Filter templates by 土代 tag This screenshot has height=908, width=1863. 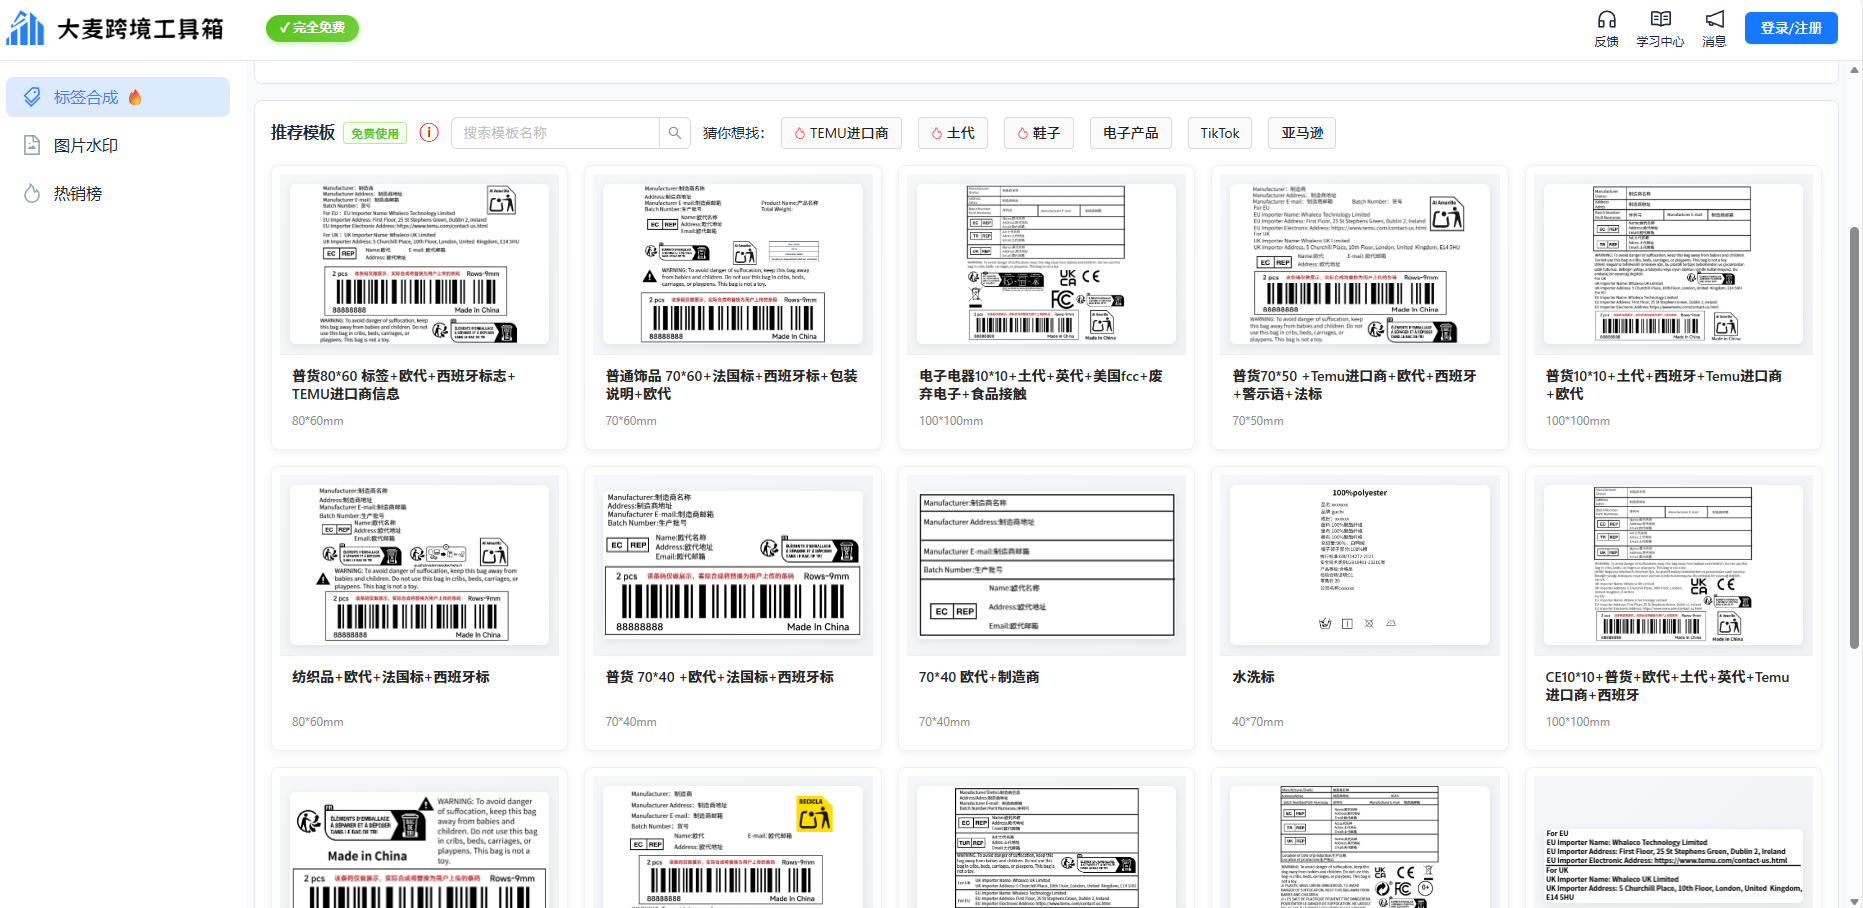(953, 133)
